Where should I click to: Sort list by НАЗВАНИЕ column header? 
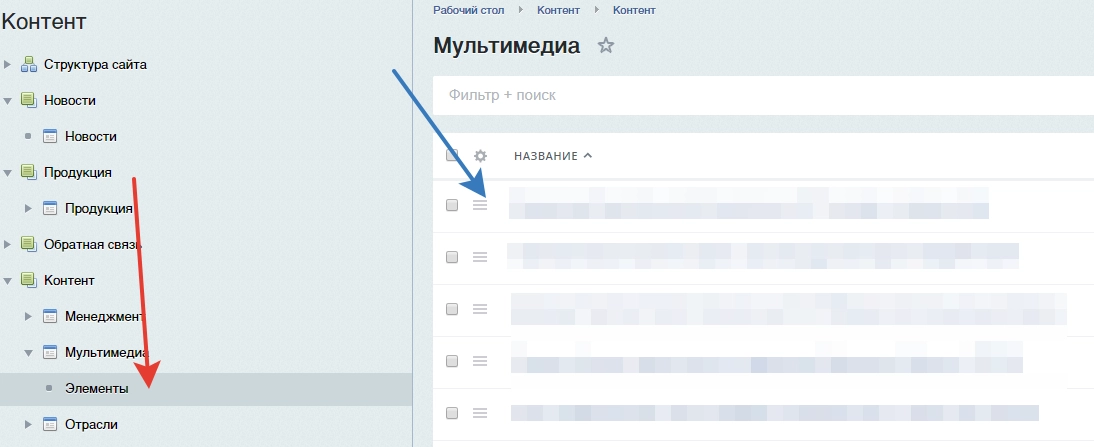(x=553, y=156)
